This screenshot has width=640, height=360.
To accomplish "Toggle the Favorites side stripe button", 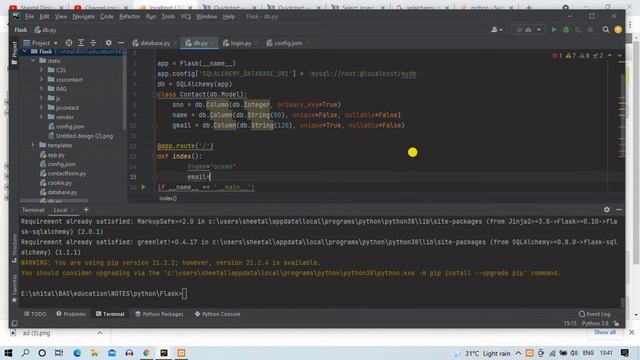I will 14,288.
